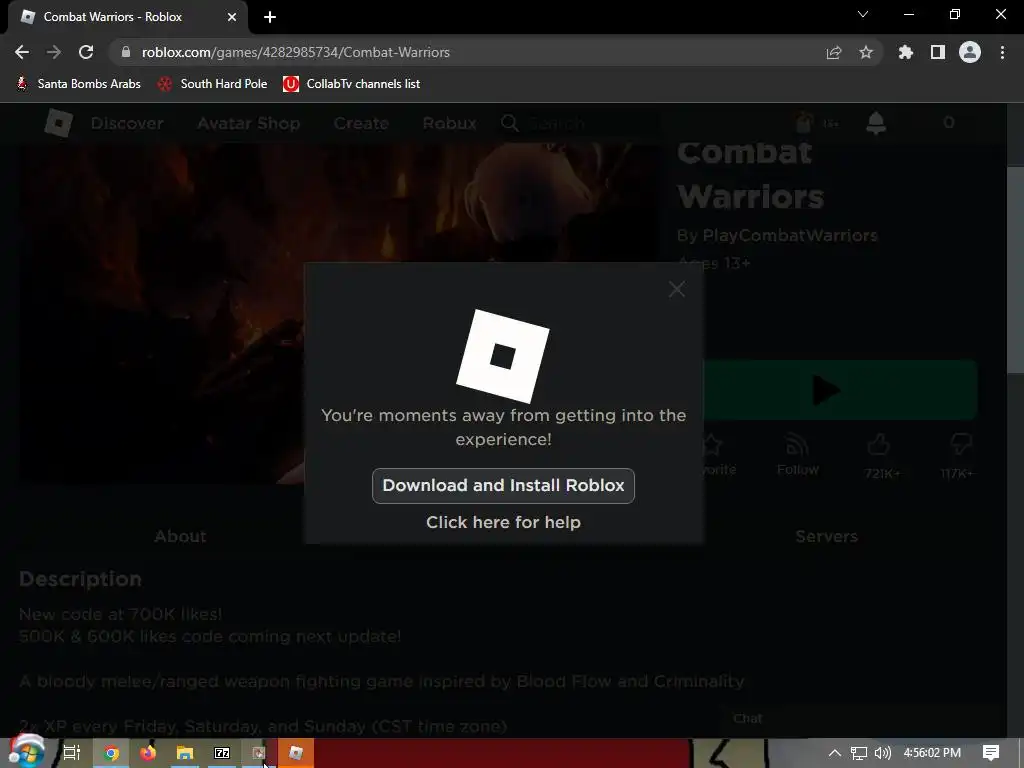This screenshot has height=768, width=1024.
Task: Open network status tray icon
Action: point(859,753)
